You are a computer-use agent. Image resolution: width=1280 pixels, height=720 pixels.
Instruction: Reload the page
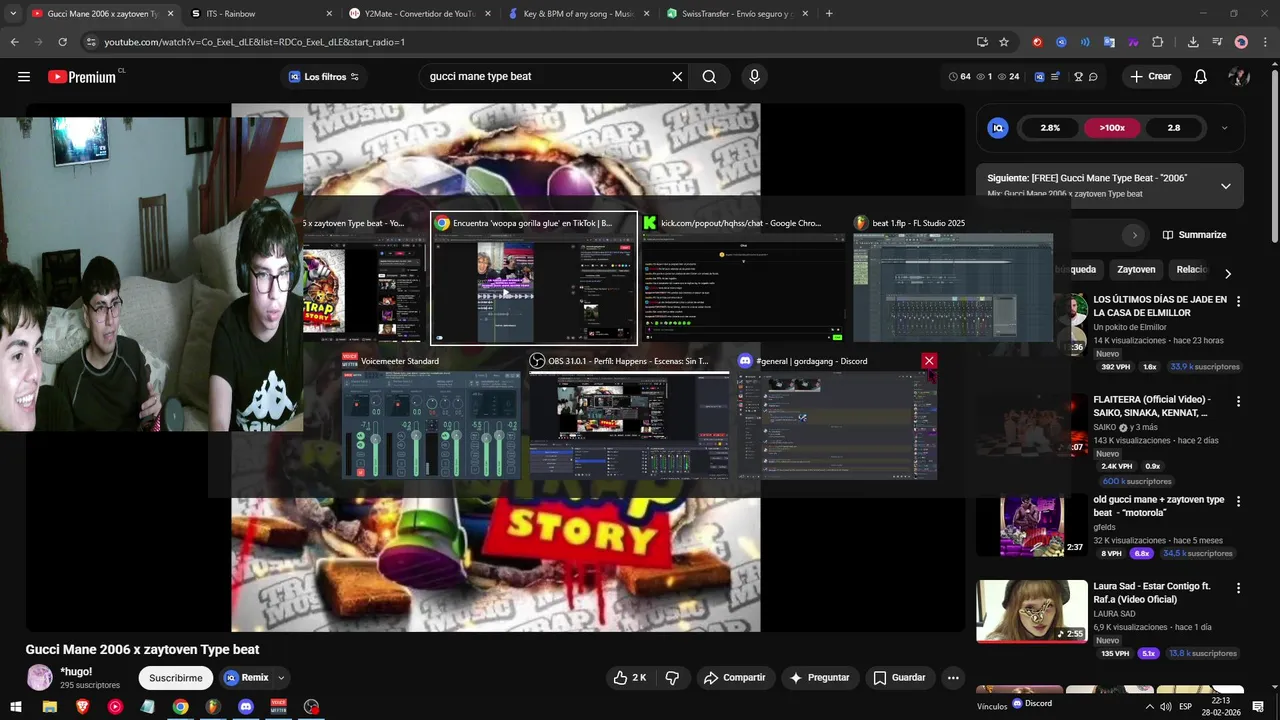pos(62,42)
